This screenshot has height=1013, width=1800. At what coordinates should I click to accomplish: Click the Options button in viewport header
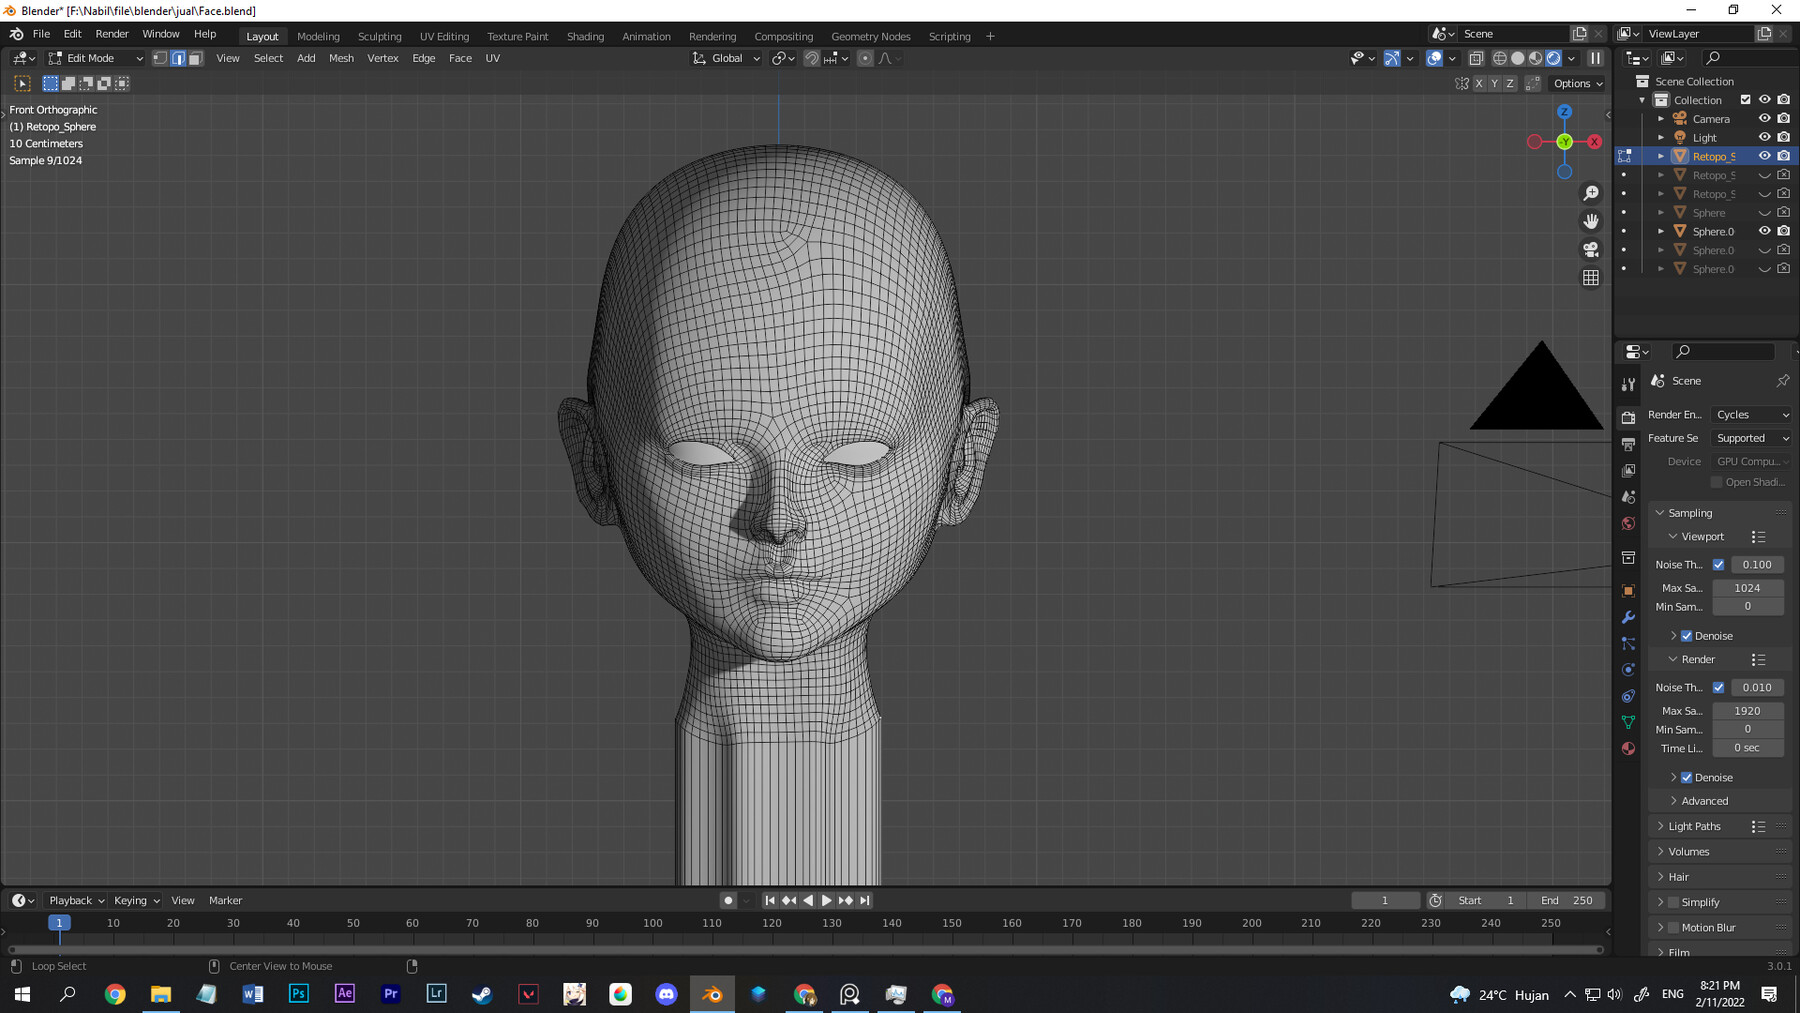pyautogui.click(x=1576, y=83)
